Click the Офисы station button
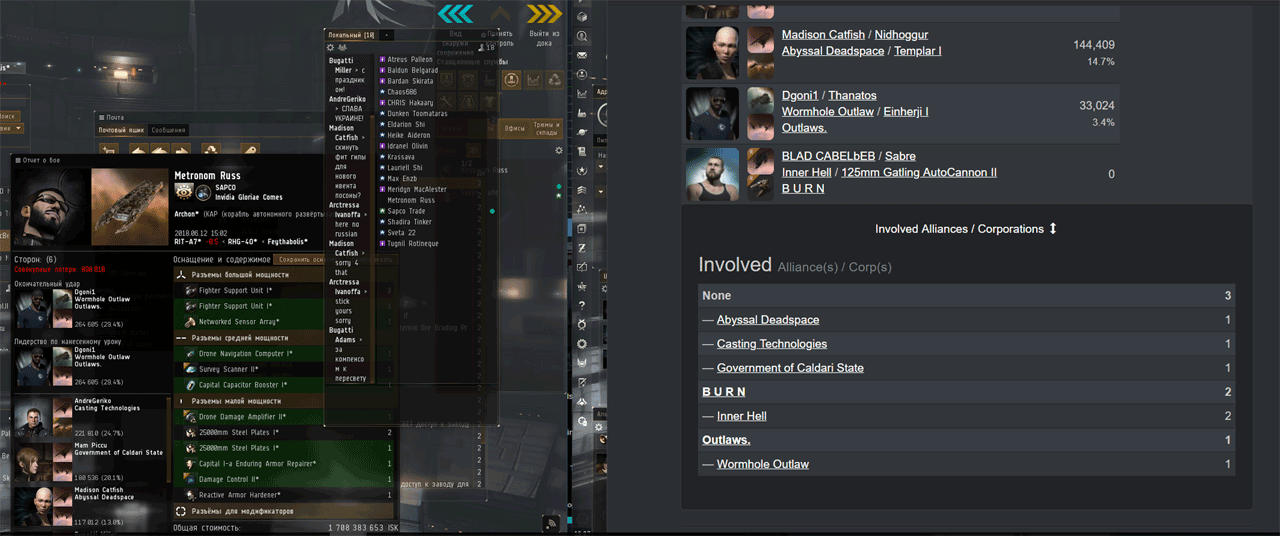 click(515, 128)
